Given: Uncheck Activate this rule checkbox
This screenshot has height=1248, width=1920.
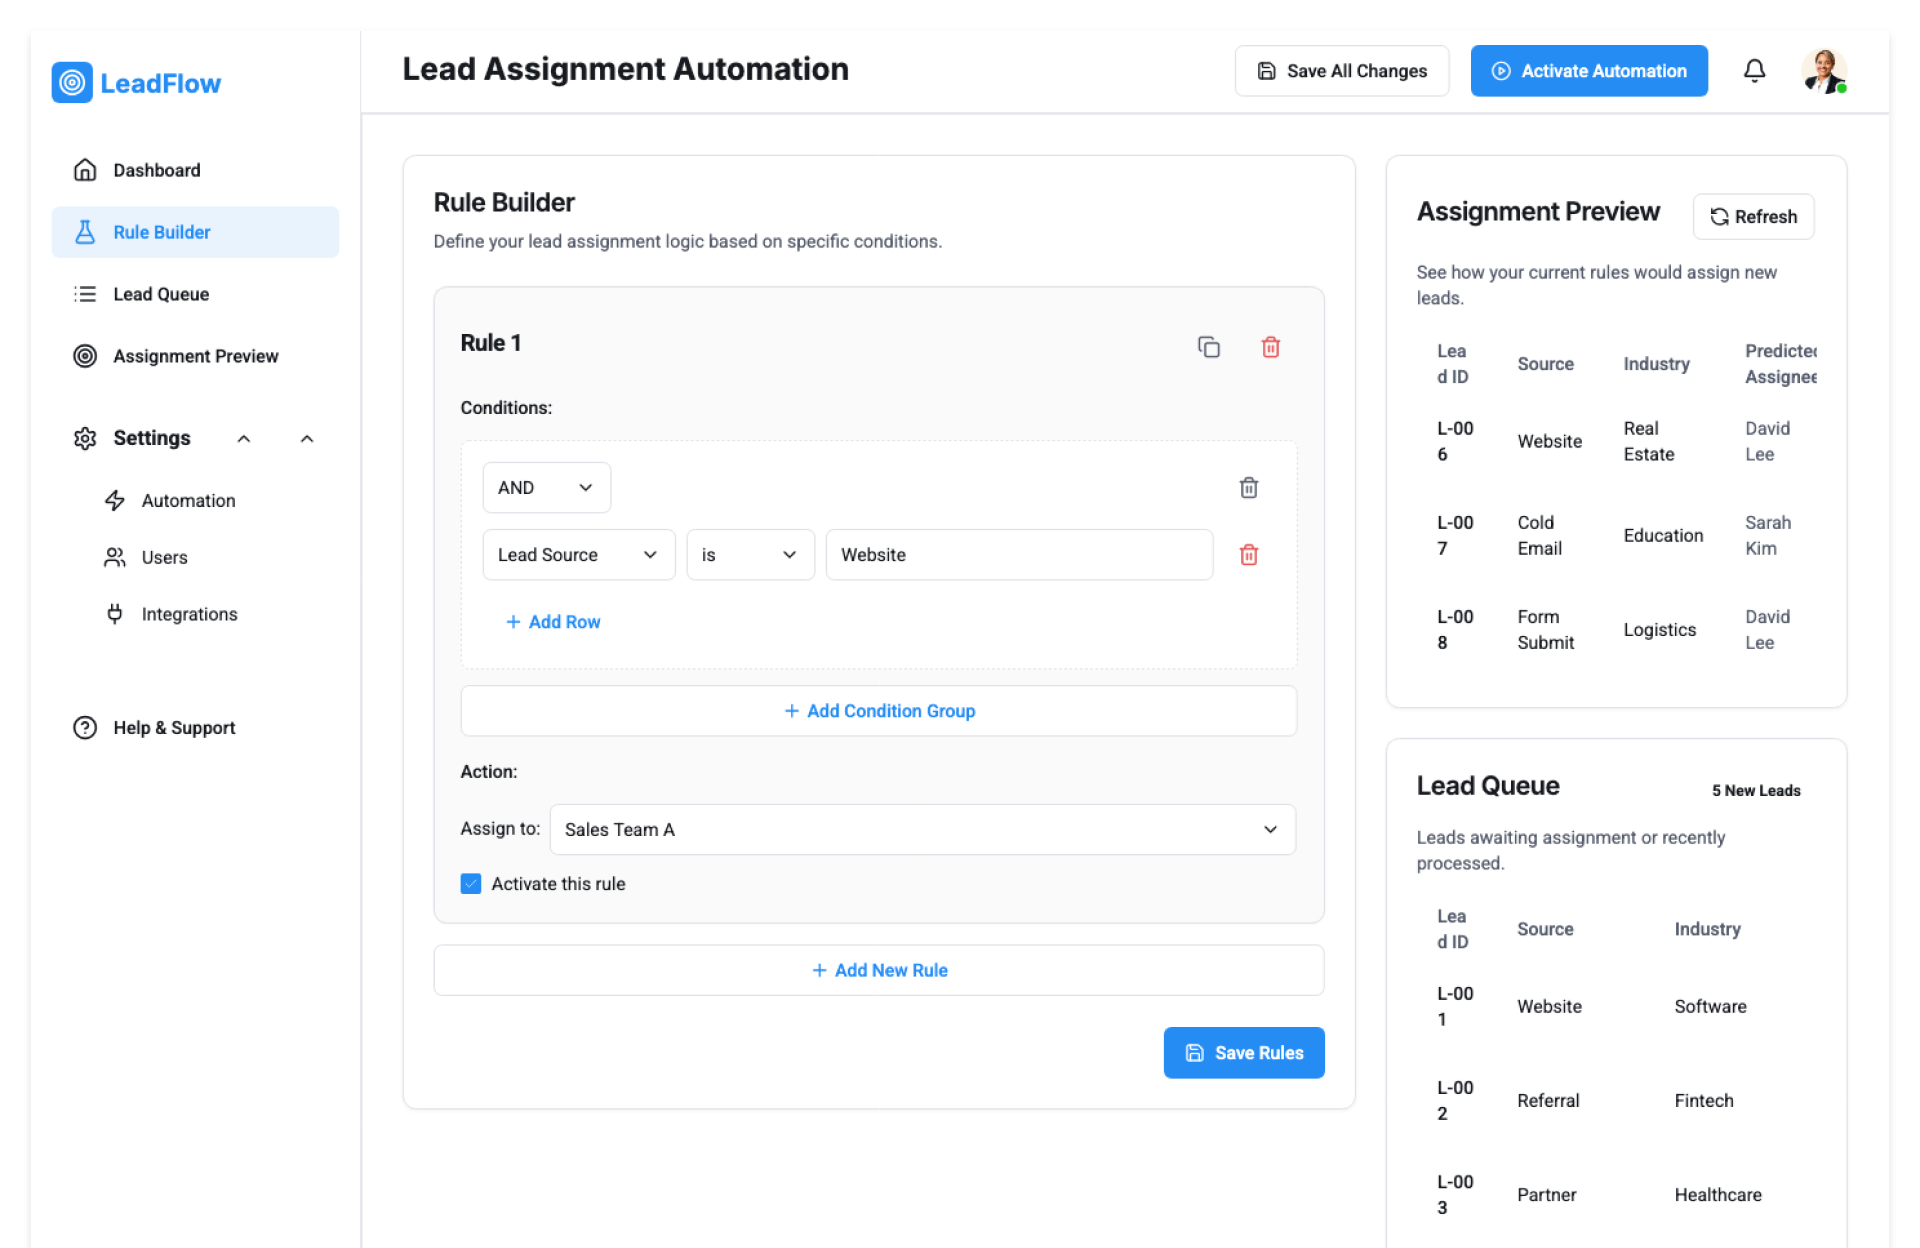Looking at the screenshot, I should point(471,884).
